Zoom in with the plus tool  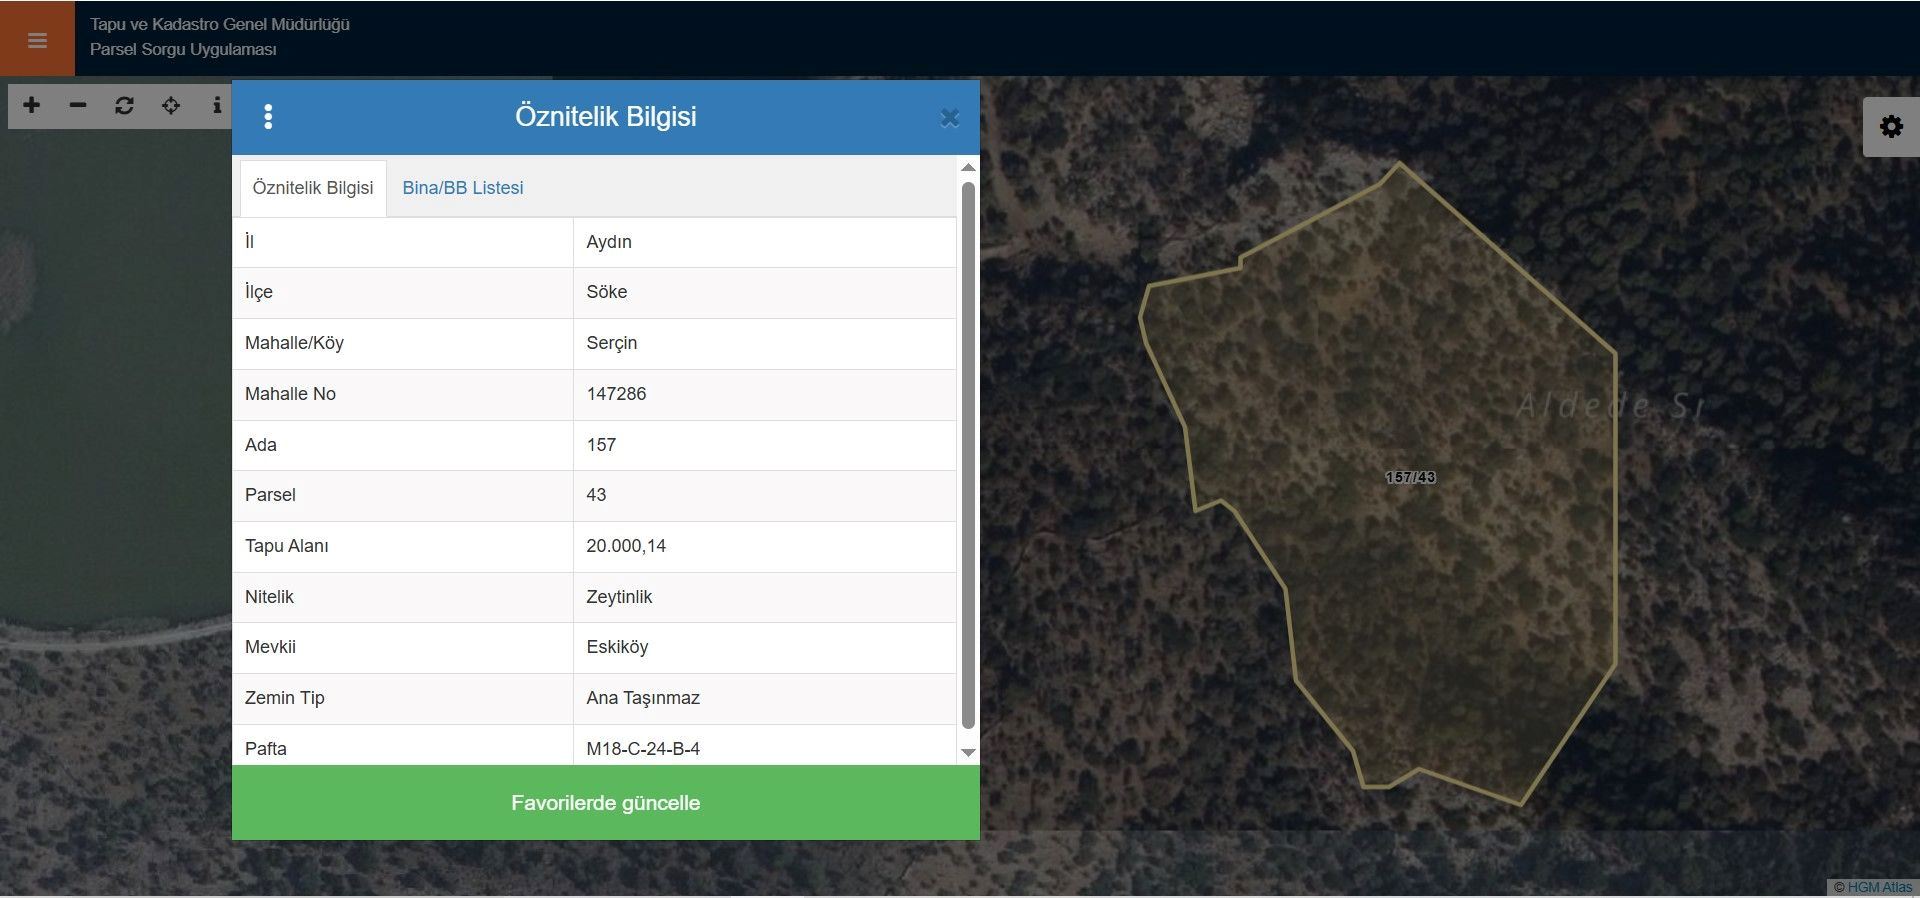point(32,105)
